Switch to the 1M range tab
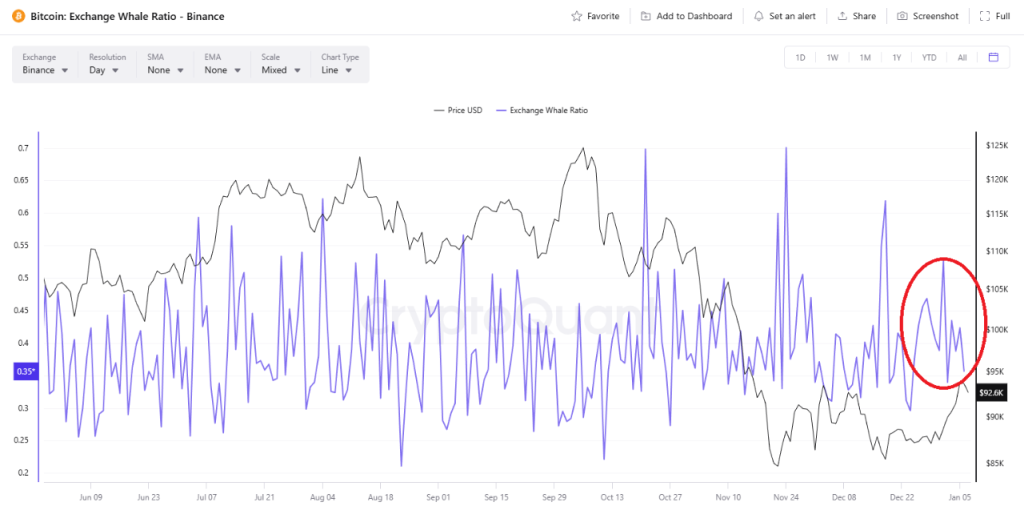Screen dimensions: 1024x506 (x=864, y=57)
